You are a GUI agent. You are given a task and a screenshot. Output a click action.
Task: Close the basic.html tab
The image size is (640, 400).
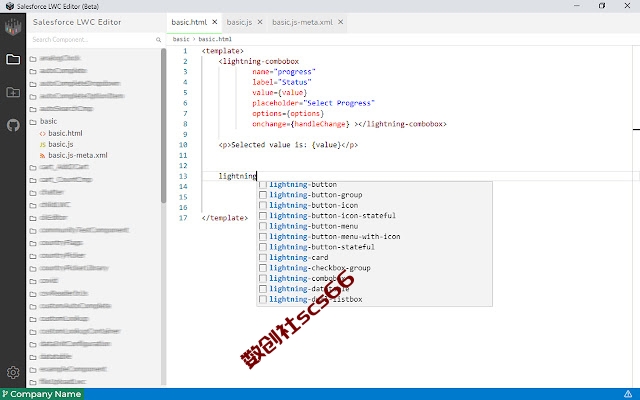click(x=215, y=22)
